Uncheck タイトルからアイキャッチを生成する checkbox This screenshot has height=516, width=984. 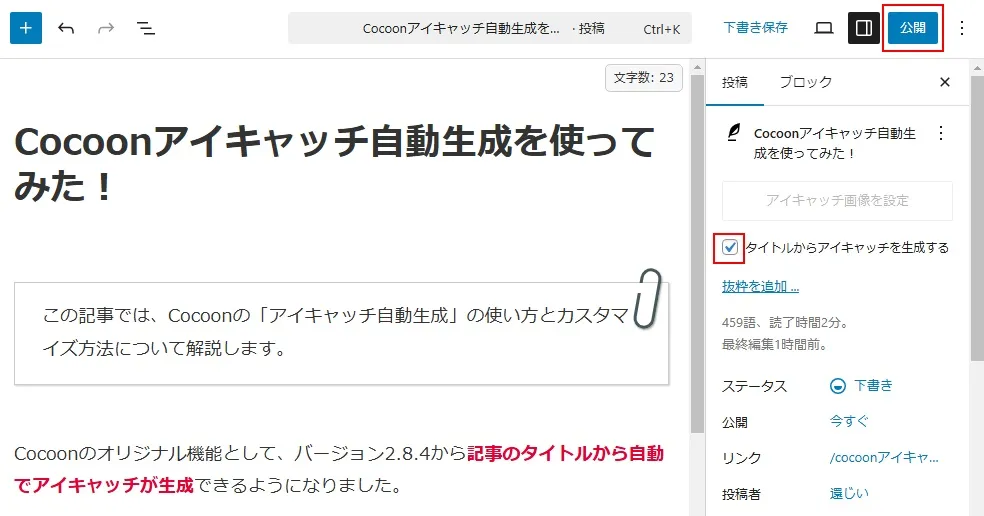click(730, 247)
